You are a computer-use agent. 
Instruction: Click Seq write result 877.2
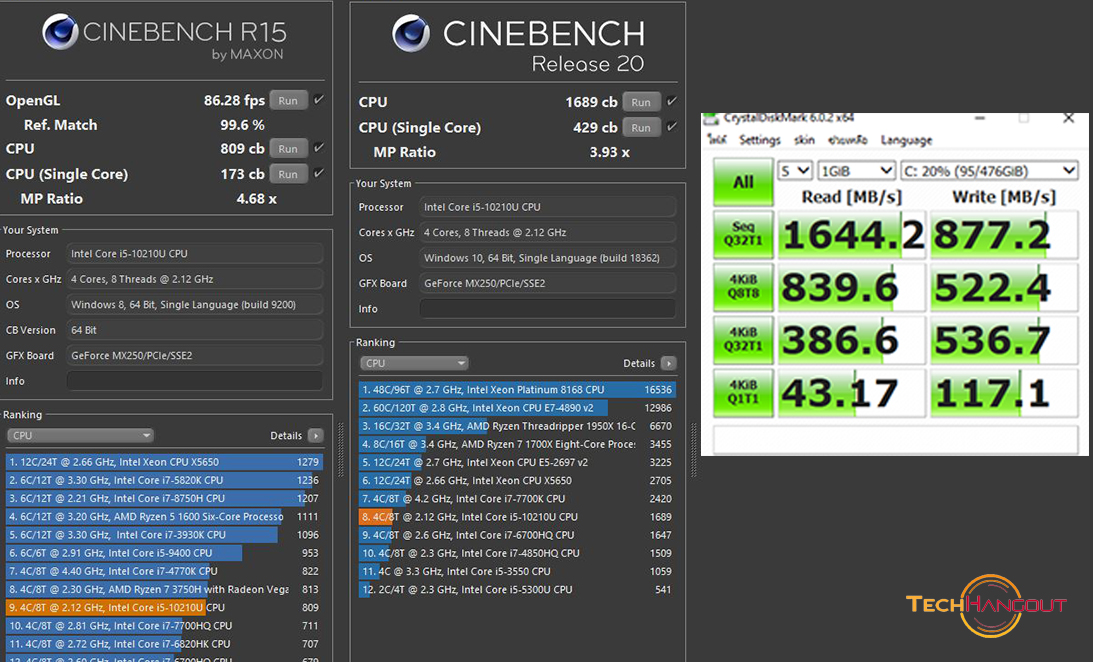tap(1004, 235)
